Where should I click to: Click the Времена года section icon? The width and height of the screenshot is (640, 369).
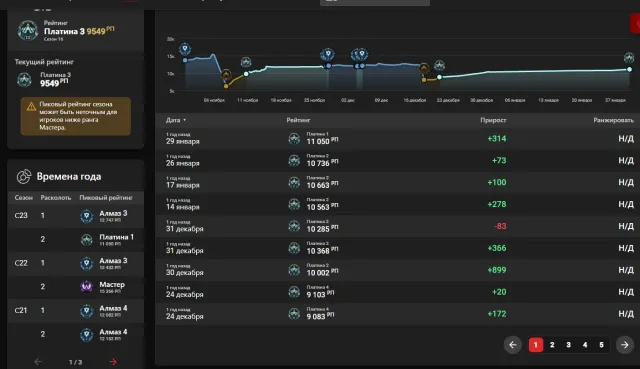[x=24, y=176]
